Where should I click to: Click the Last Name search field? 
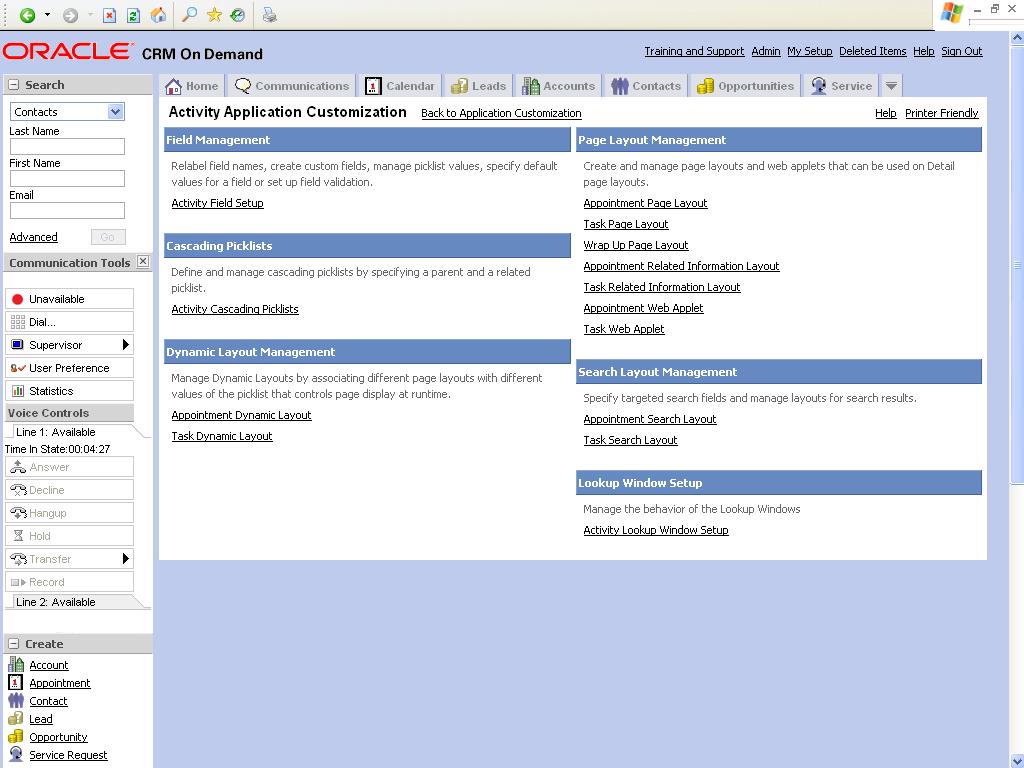(x=67, y=146)
